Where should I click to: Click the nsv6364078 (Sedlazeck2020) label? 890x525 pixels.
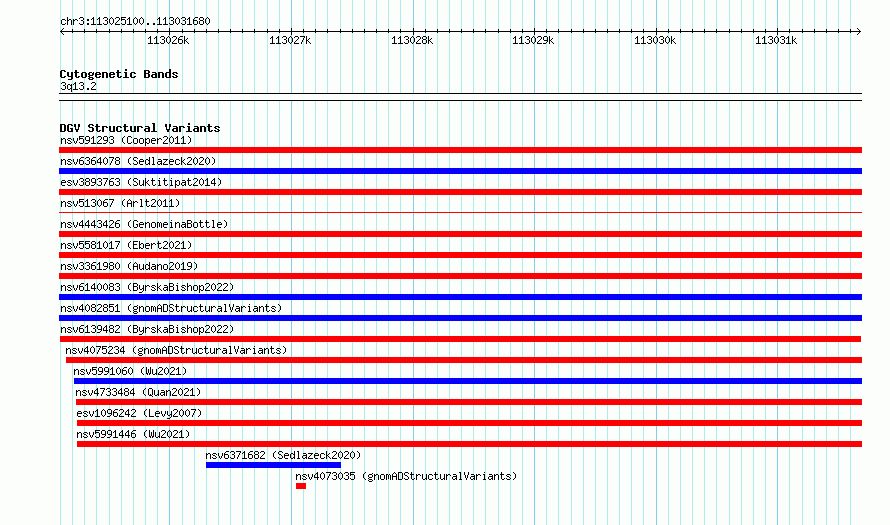138,161
